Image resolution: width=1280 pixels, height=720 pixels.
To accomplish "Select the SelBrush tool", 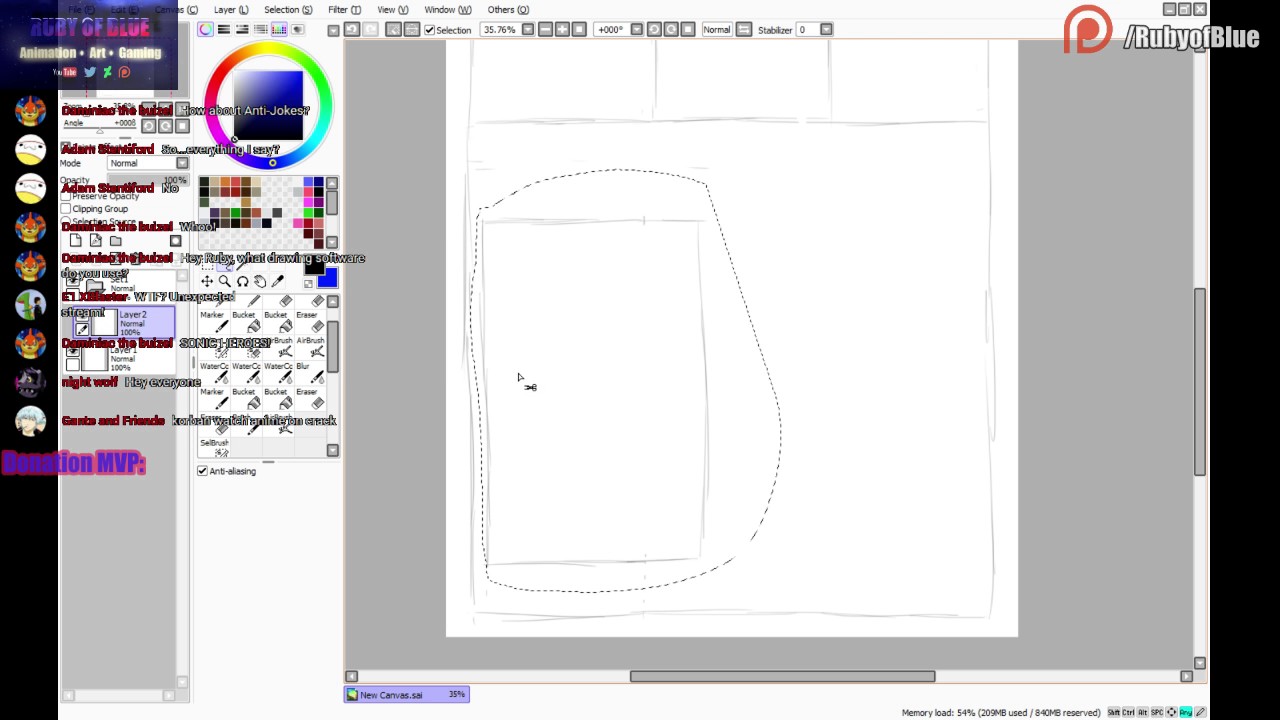I will [214, 449].
